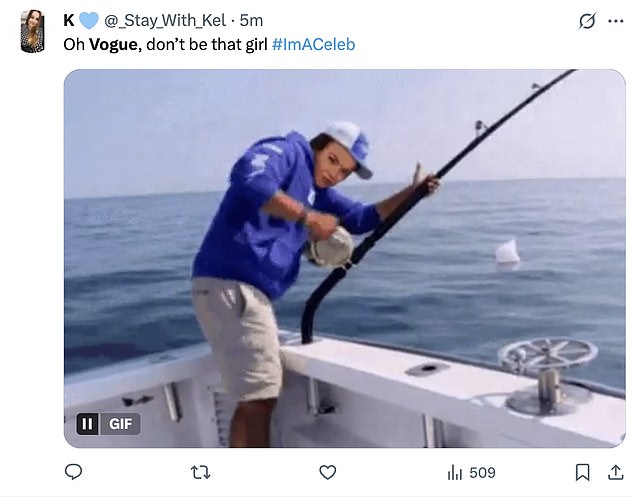Viewport: 634px width, 497px height.
Task: Click the 5m timestamp
Action: pos(251,20)
